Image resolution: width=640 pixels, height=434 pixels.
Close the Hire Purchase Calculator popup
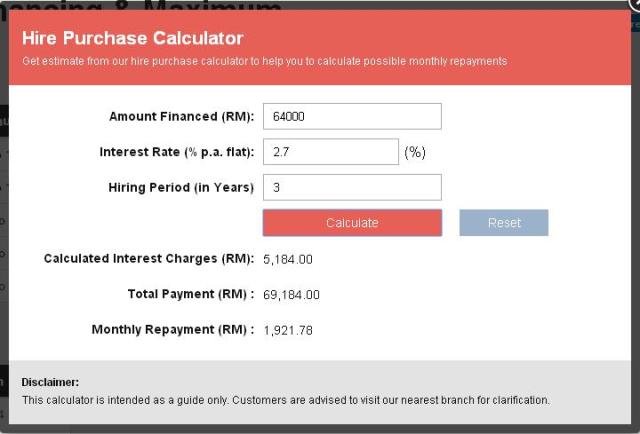point(634,3)
